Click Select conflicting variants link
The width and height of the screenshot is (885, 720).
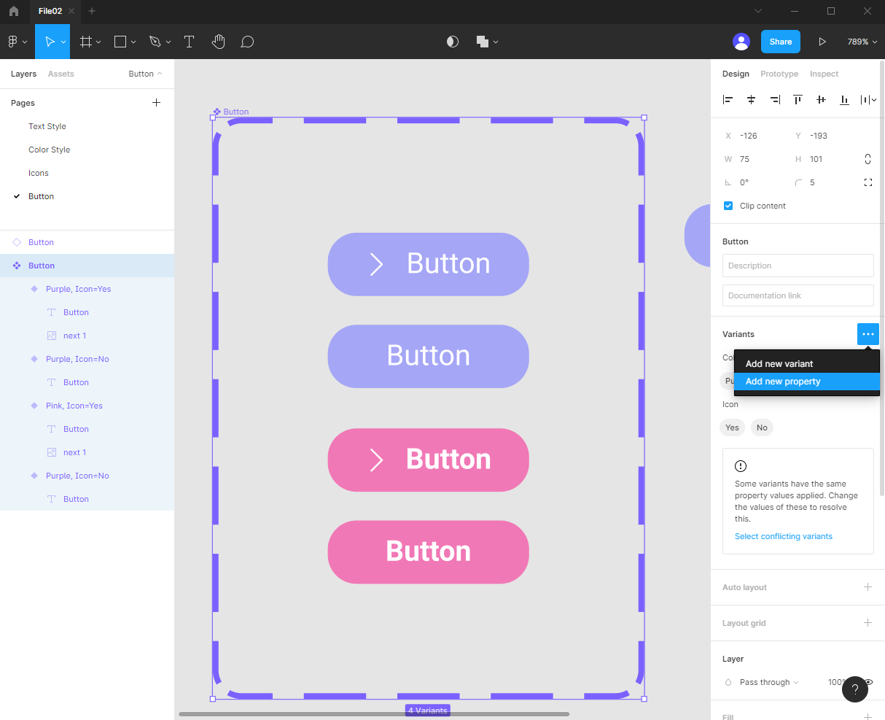[x=783, y=537]
